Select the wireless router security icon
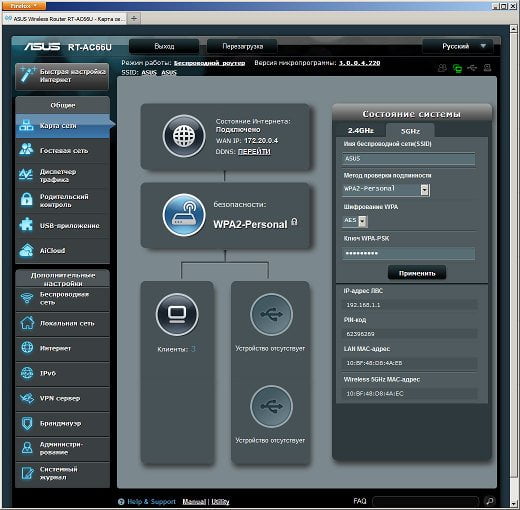The image size is (520, 510). (184, 215)
